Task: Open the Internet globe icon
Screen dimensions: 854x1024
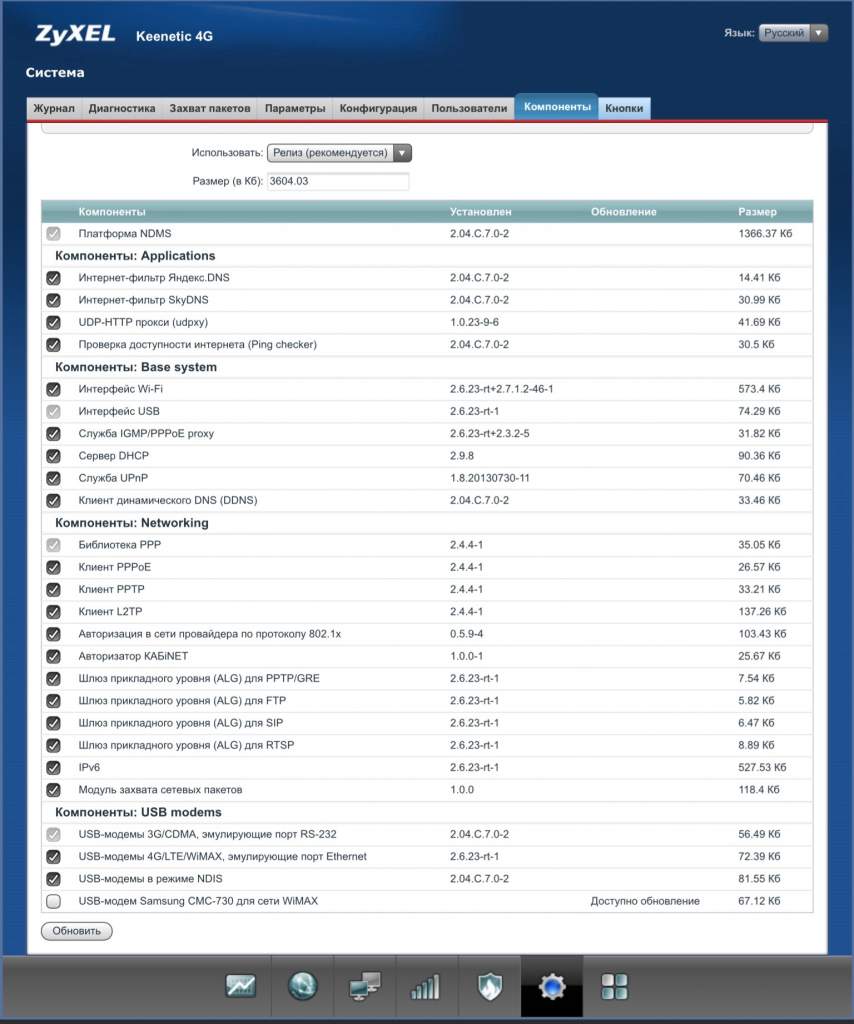Action: [302, 986]
